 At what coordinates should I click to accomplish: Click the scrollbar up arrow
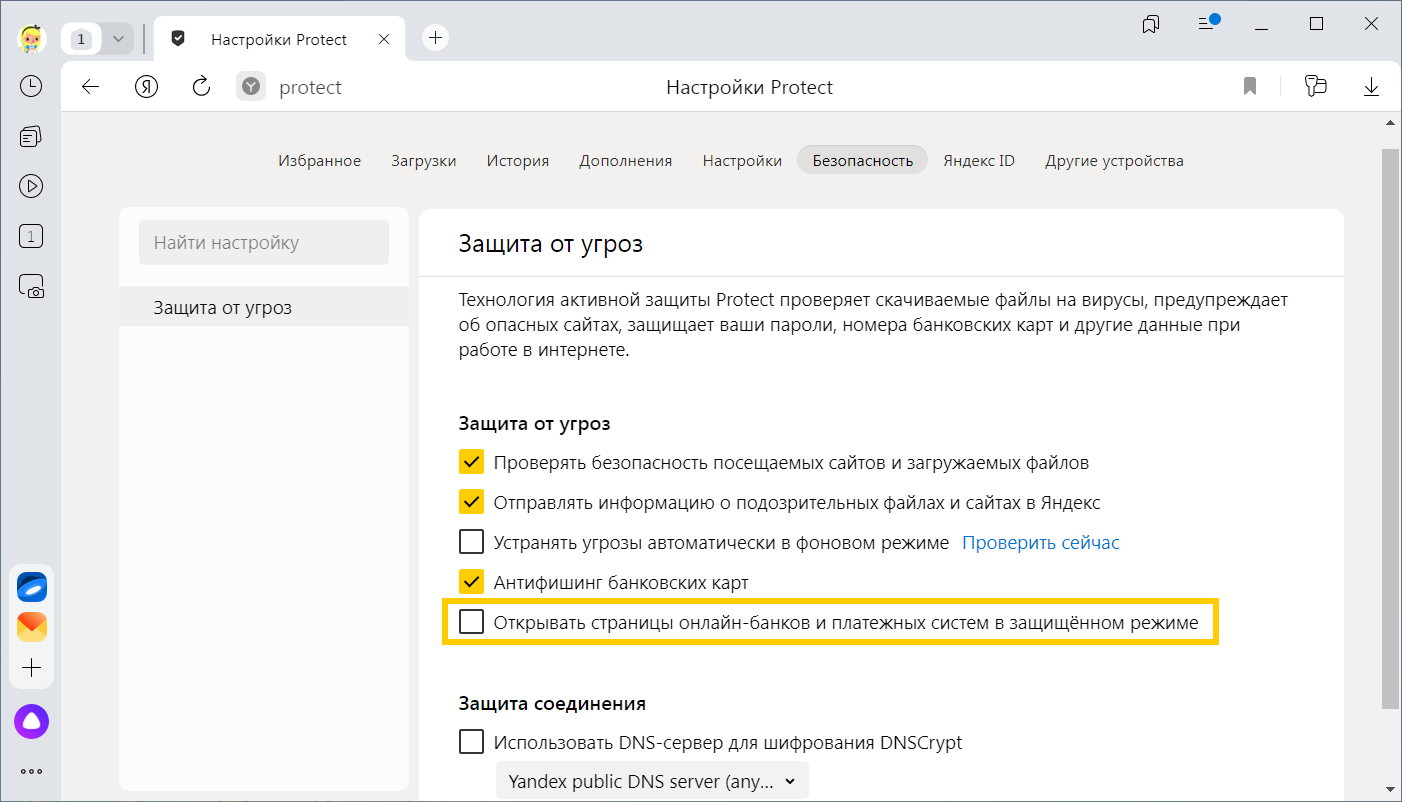pos(1390,123)
